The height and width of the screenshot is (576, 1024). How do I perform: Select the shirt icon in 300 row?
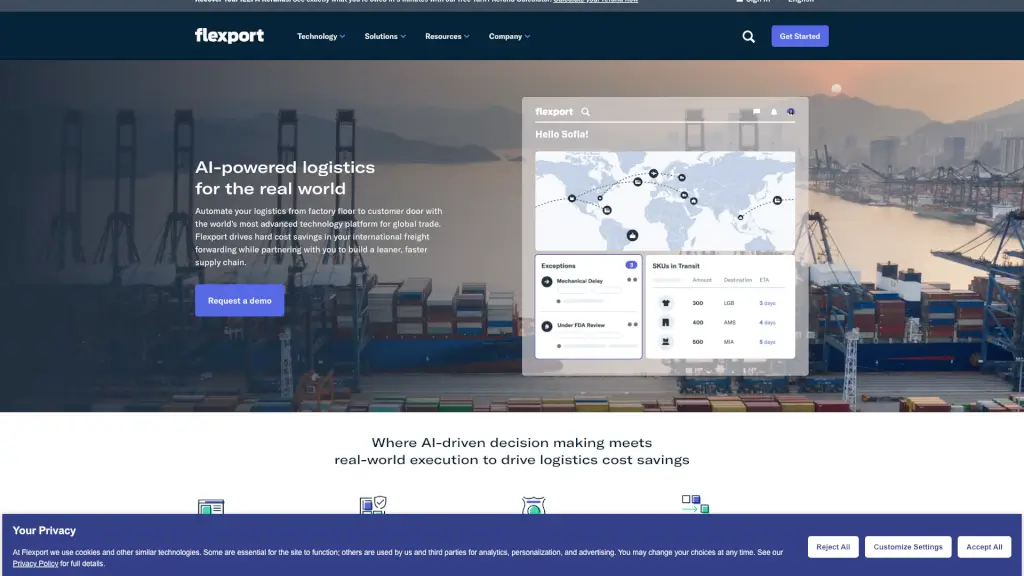665,303
